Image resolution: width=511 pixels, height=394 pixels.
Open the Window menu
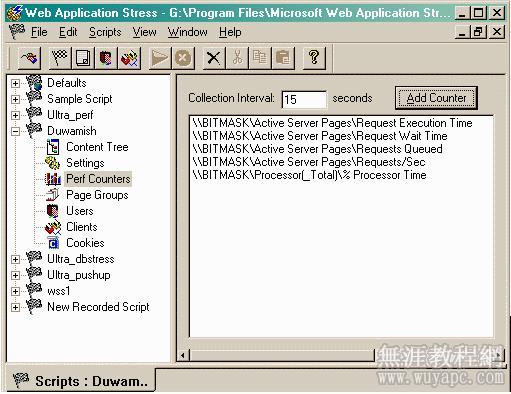[x=187, y=32]
